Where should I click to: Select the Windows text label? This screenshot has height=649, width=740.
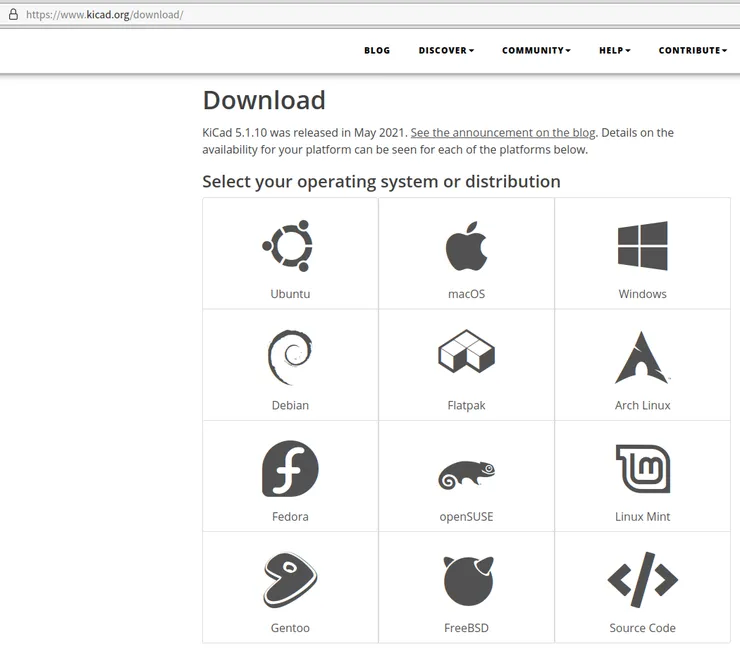[x=642, y=294]
